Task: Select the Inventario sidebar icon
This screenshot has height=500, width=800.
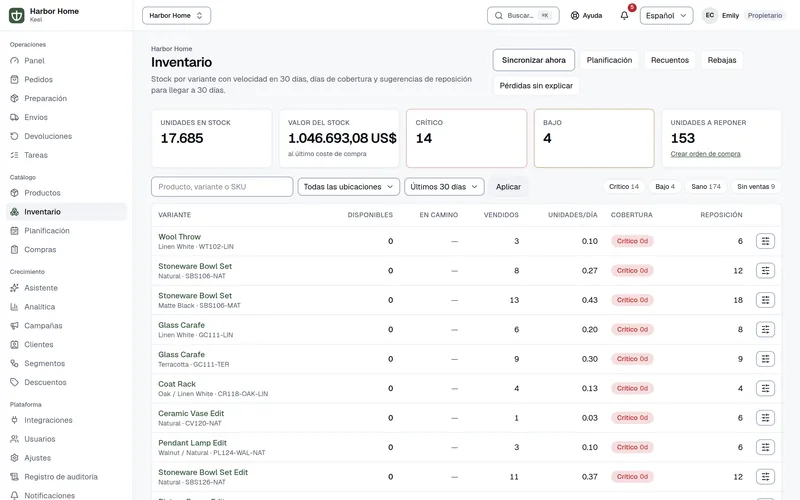Action: coord(14,212)
